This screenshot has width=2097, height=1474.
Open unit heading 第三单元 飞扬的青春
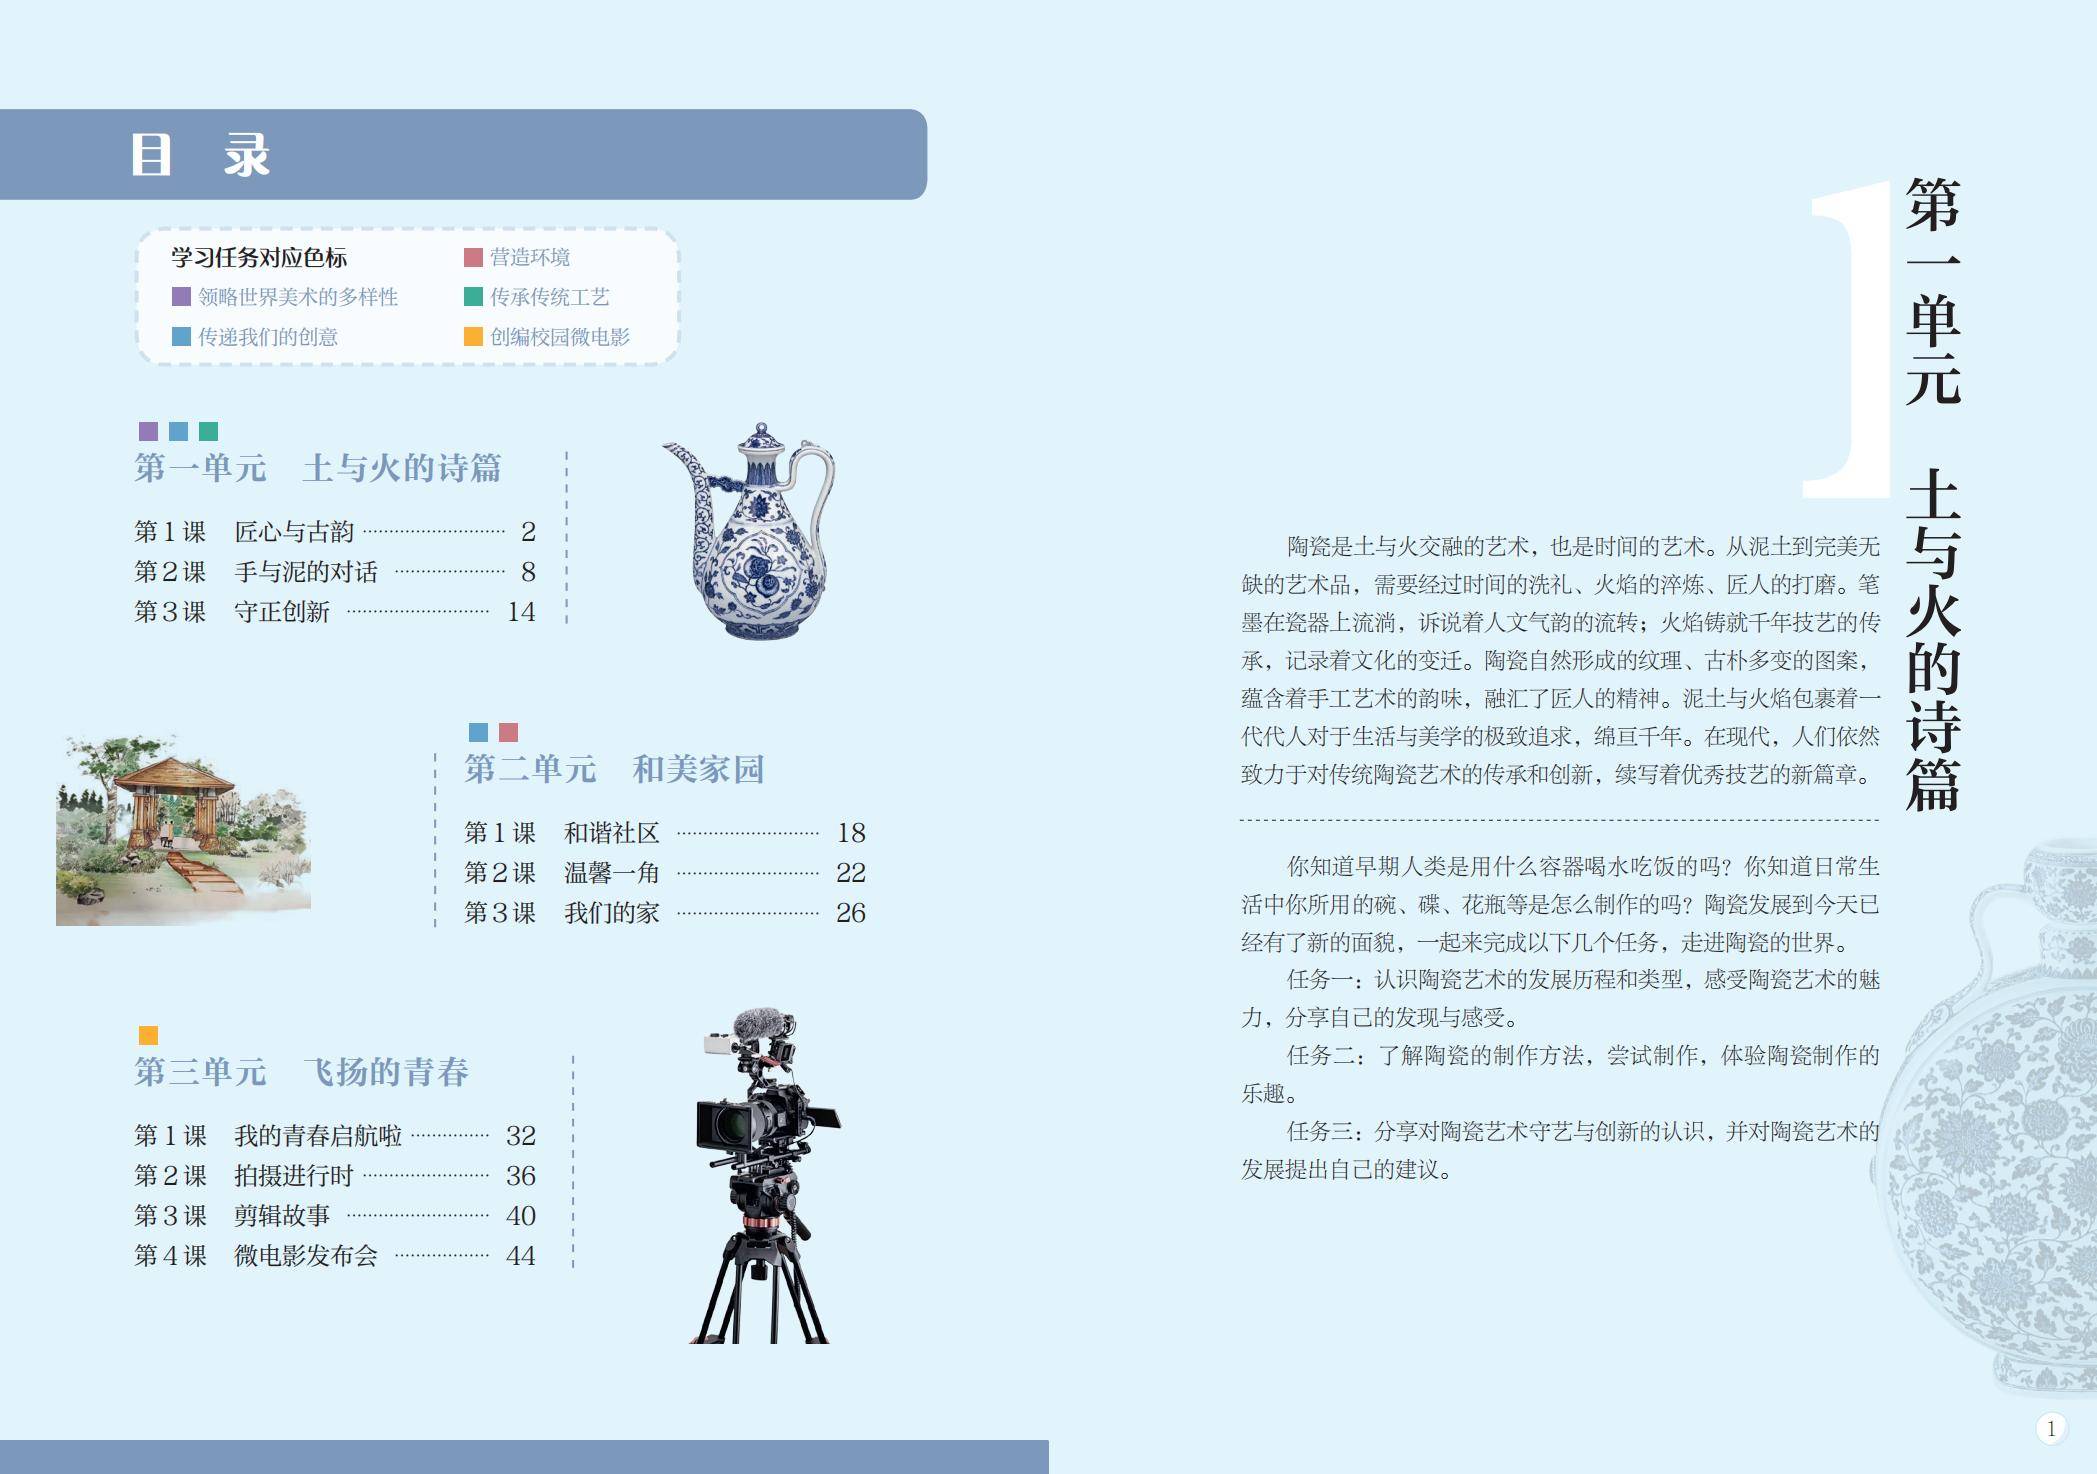301,1072
